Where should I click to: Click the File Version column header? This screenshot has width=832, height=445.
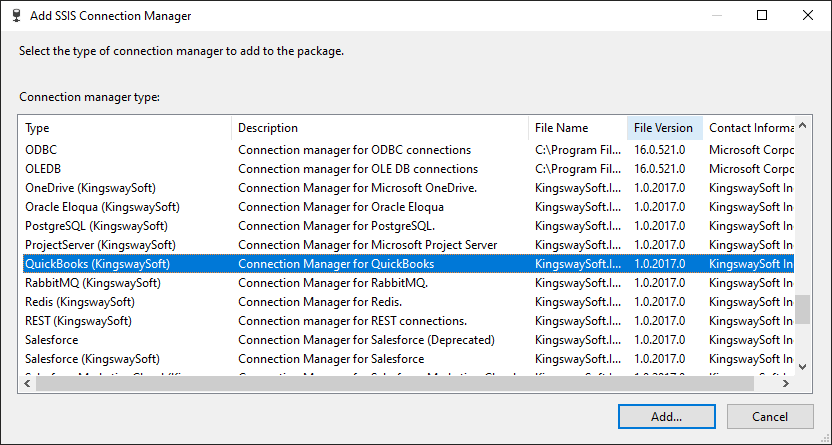pos(665,128)
